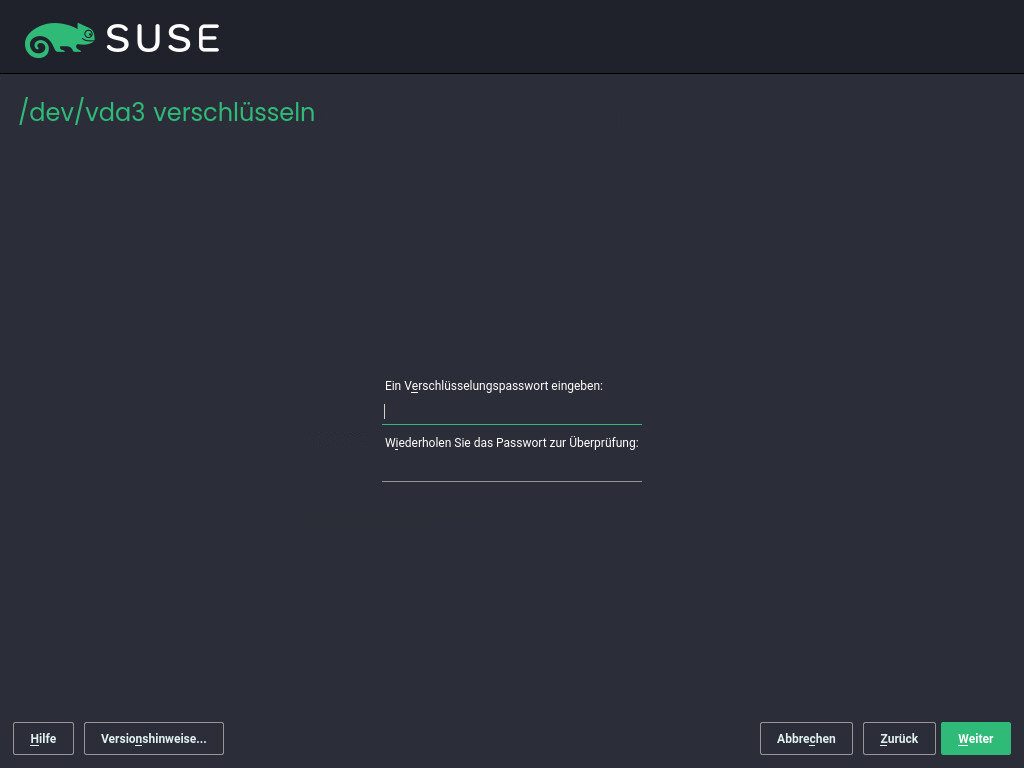Click the underlined 'H' of the Hilfe button
The height and width of the screenshot is (768, 1024).
[x=34, y=739]
